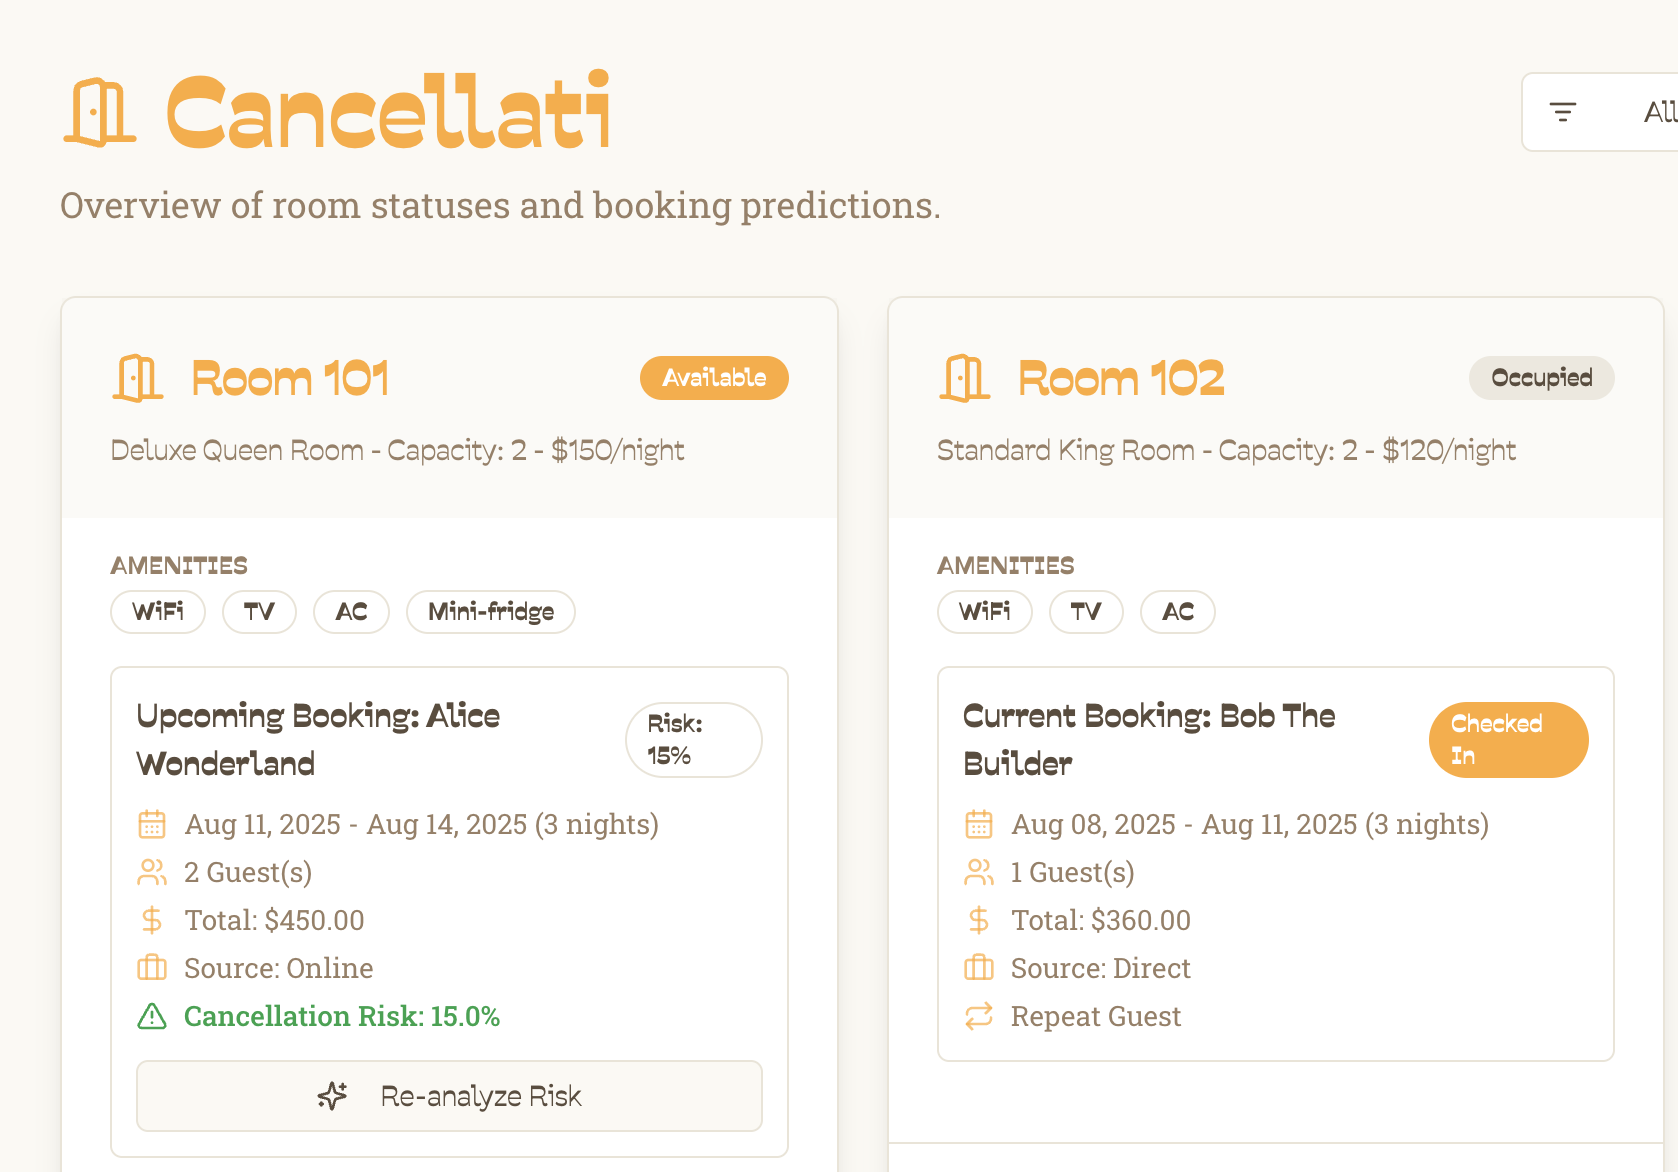Click the repeat arrows icon for Repeat Guest

pyautogui.click(x=979, y=1016)
